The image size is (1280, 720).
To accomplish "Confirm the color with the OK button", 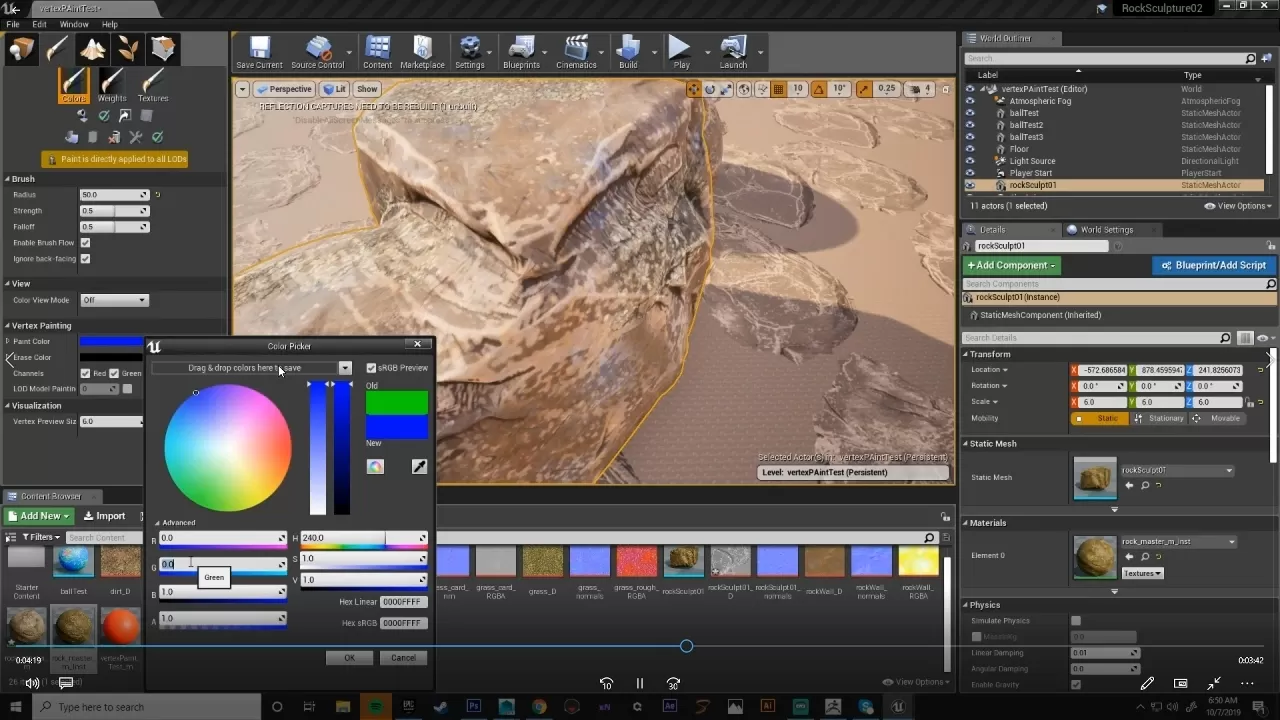I will pyautogui.click(x=348, y=657).
